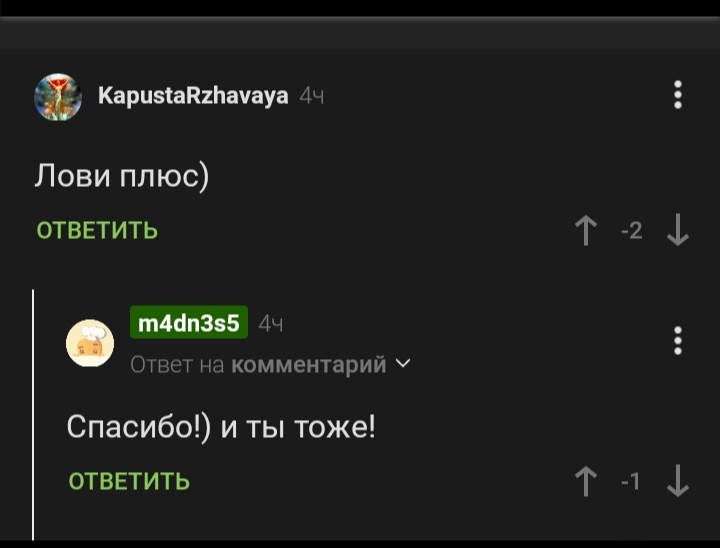
Task: Open the KapustaRzhavaya username link
Action: 193,96
